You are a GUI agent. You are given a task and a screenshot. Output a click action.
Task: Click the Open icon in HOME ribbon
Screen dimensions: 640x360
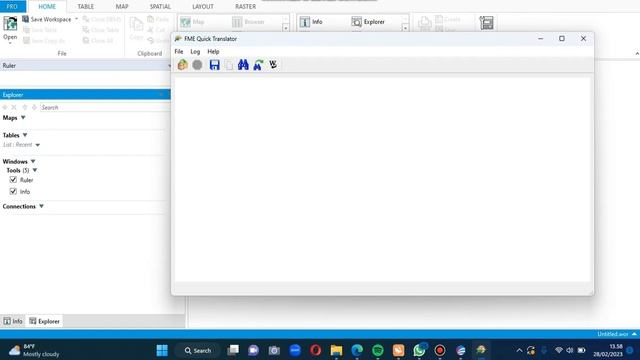click(10, 29)
